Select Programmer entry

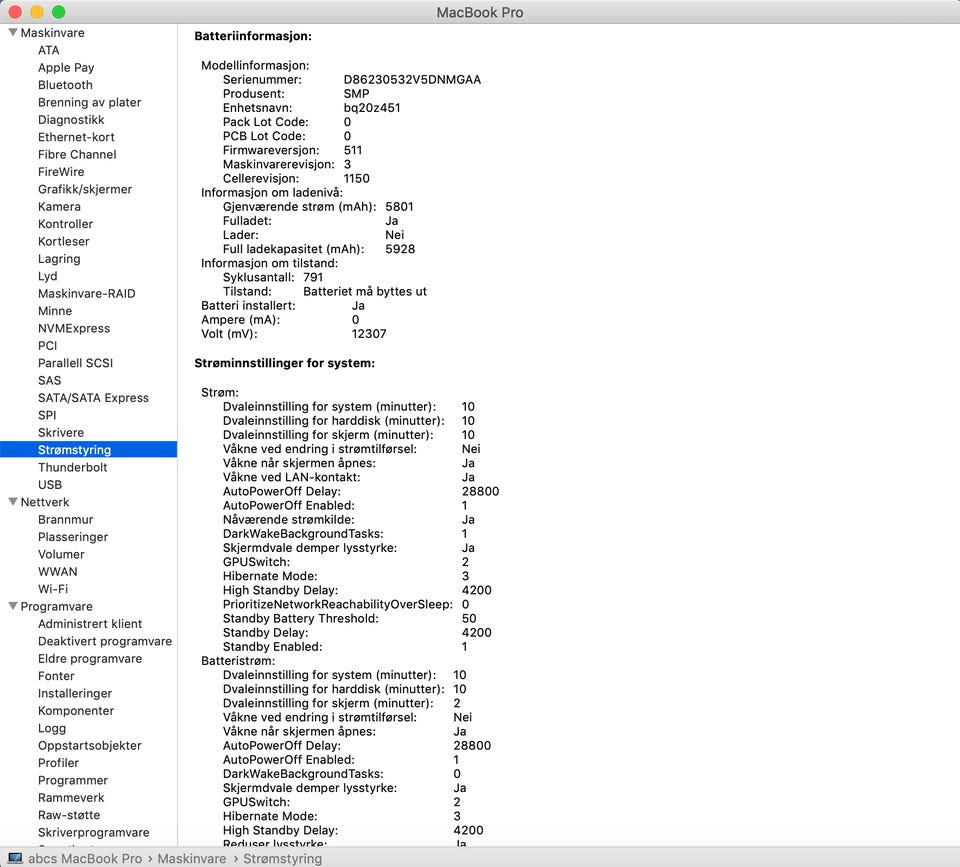tap(73, 780)
